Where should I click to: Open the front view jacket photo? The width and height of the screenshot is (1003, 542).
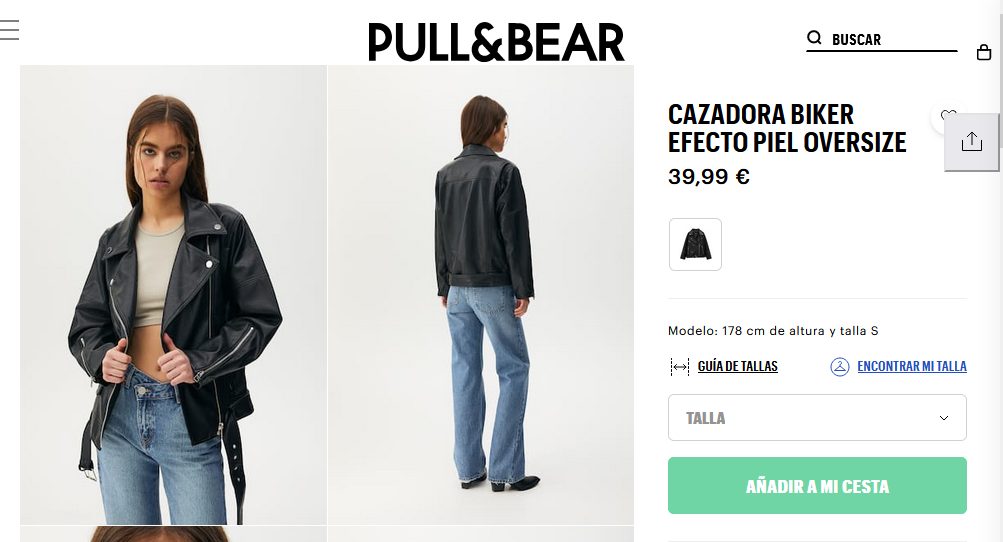pyautogui.click(x=173, y=295)
